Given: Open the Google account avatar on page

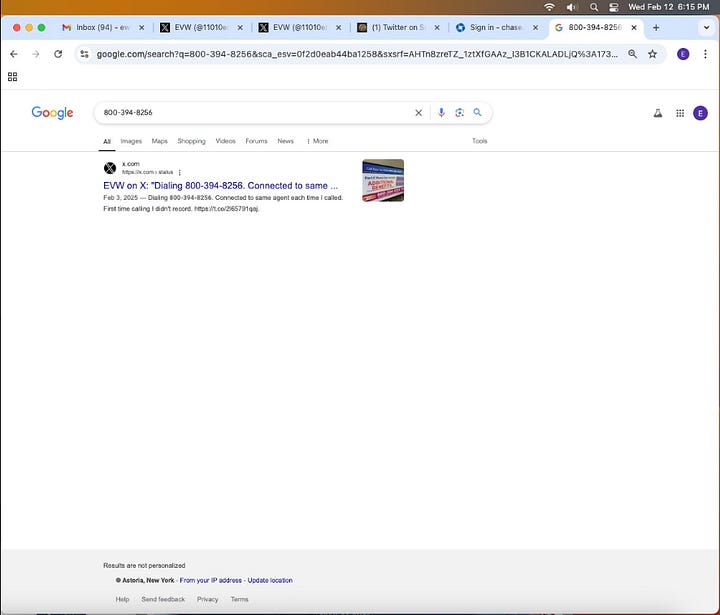Looking at the screenshot, I should (x=700, y=113).
